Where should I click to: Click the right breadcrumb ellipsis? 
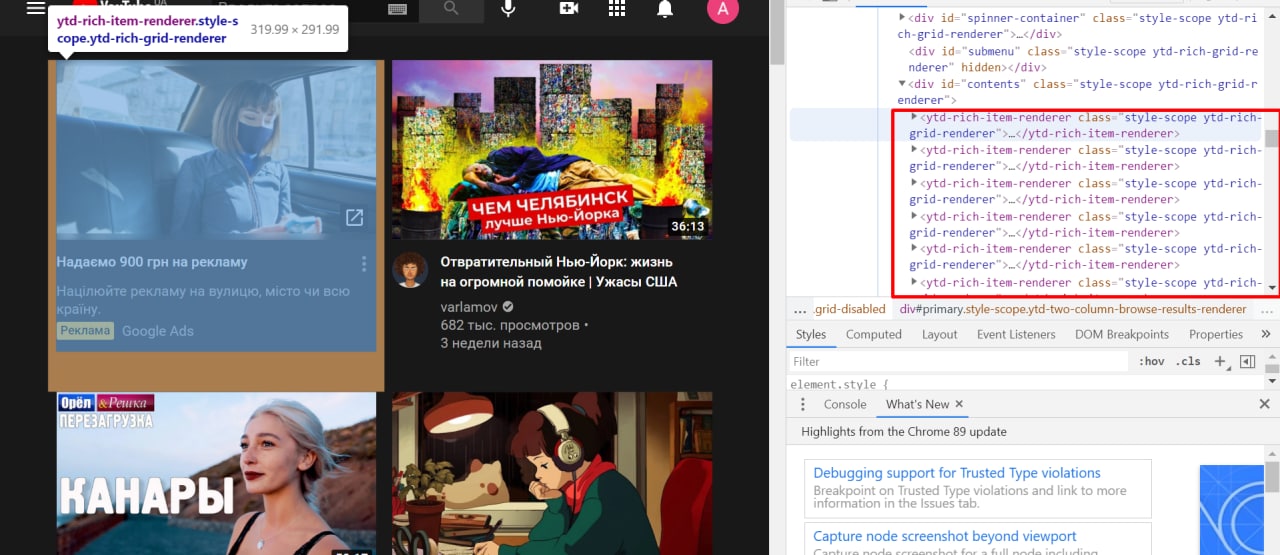click(x=1266, y=309)
